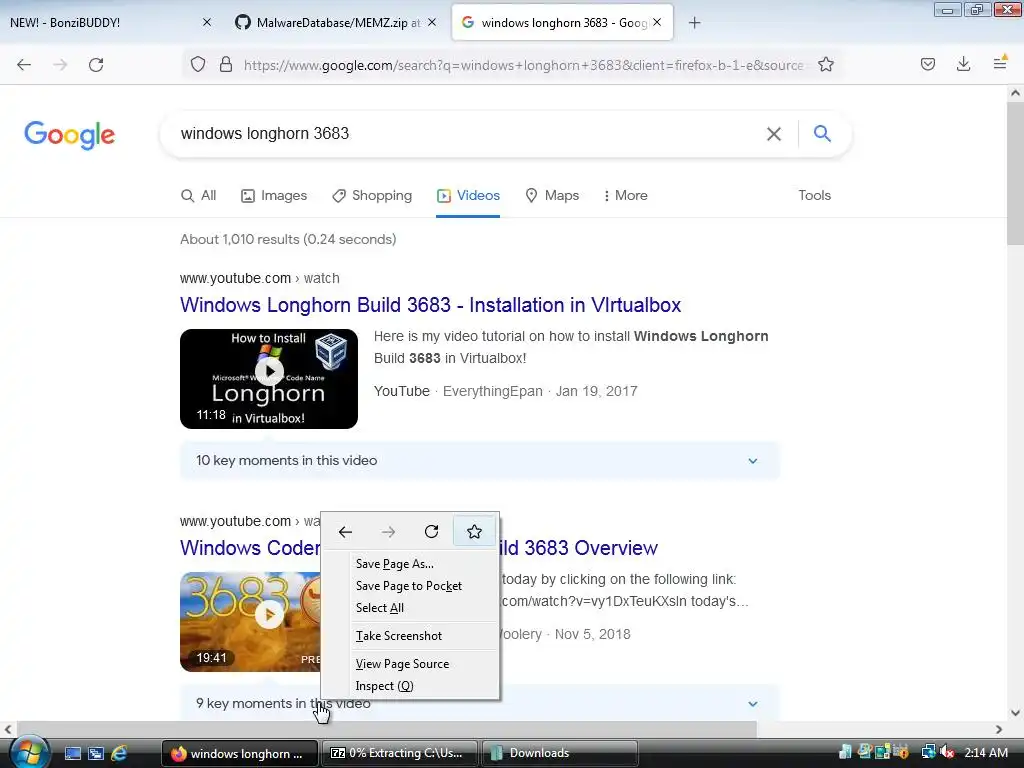Close the windows longhorn 3683 tab

tap(657, 22)
